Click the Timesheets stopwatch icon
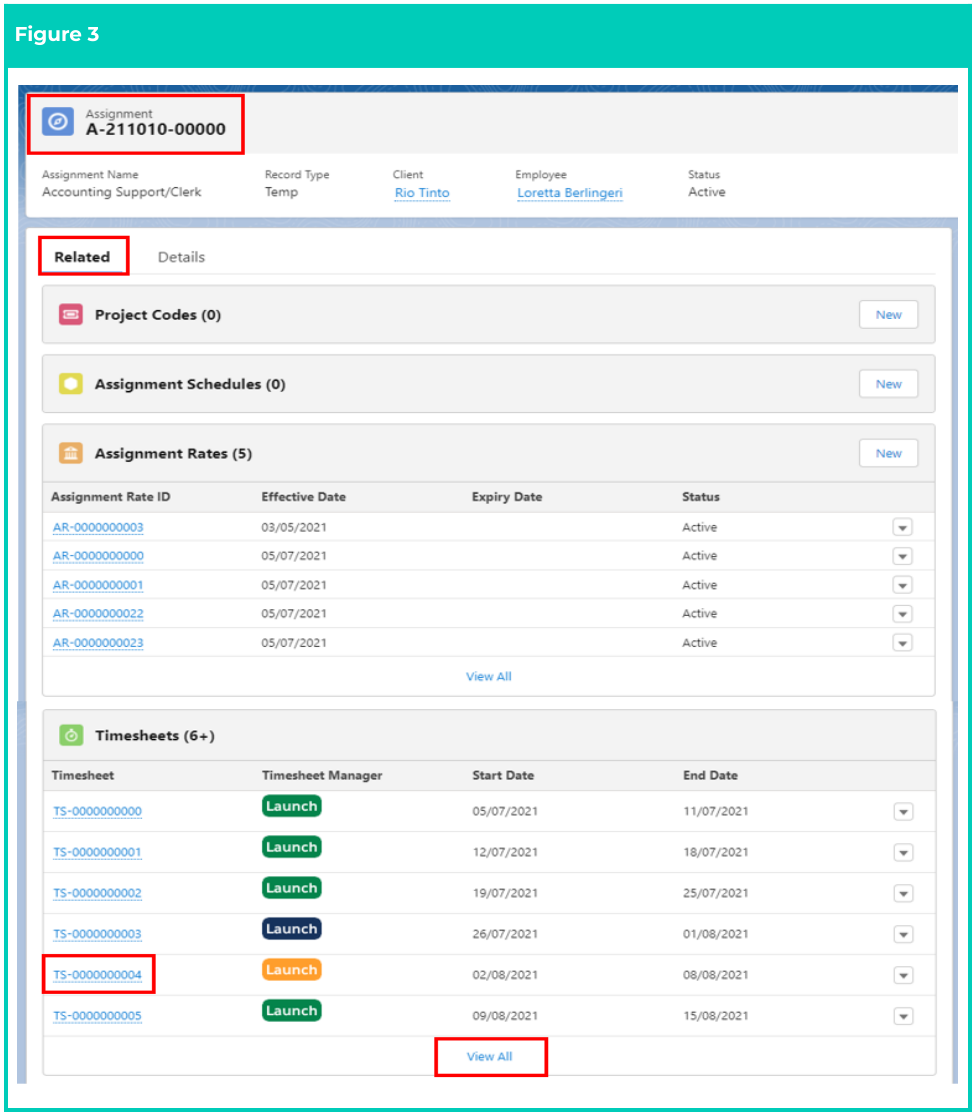The height and width of the screenshot is (1116, 976). [x=71, y=735]
